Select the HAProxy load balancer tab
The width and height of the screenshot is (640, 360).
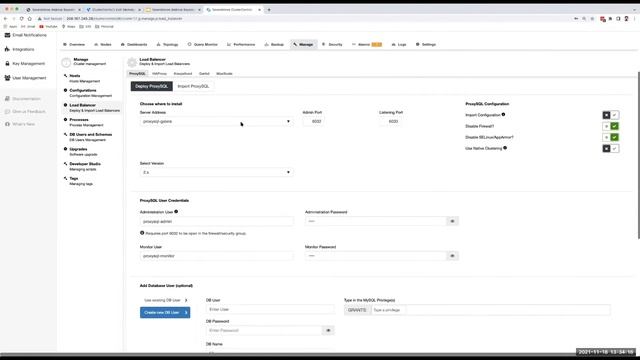[160, 74]
